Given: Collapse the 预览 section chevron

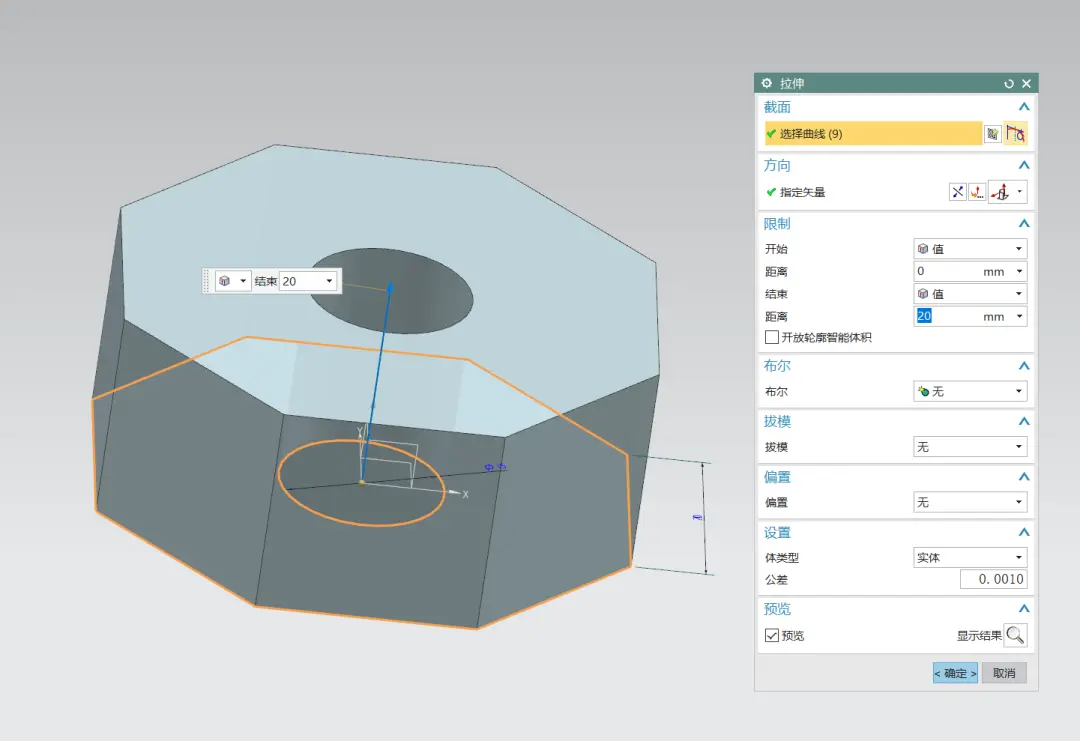Looking at the screenshot, I should [1024, 609].
